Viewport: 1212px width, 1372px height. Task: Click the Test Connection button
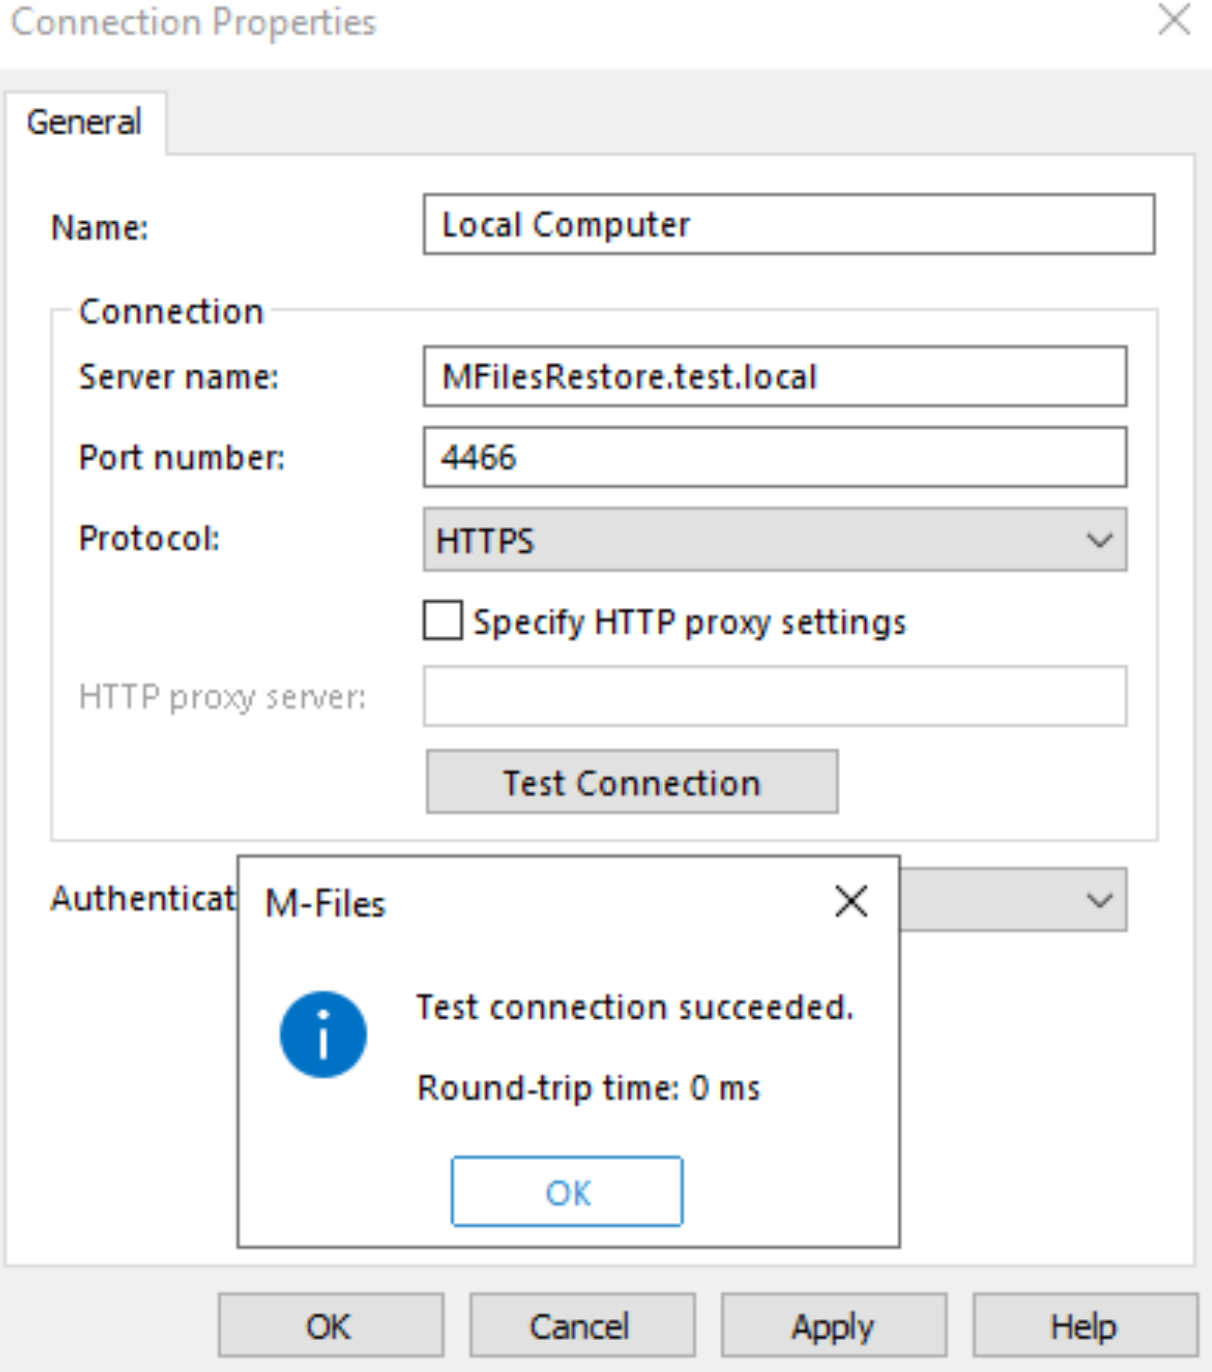click(632, 782)
